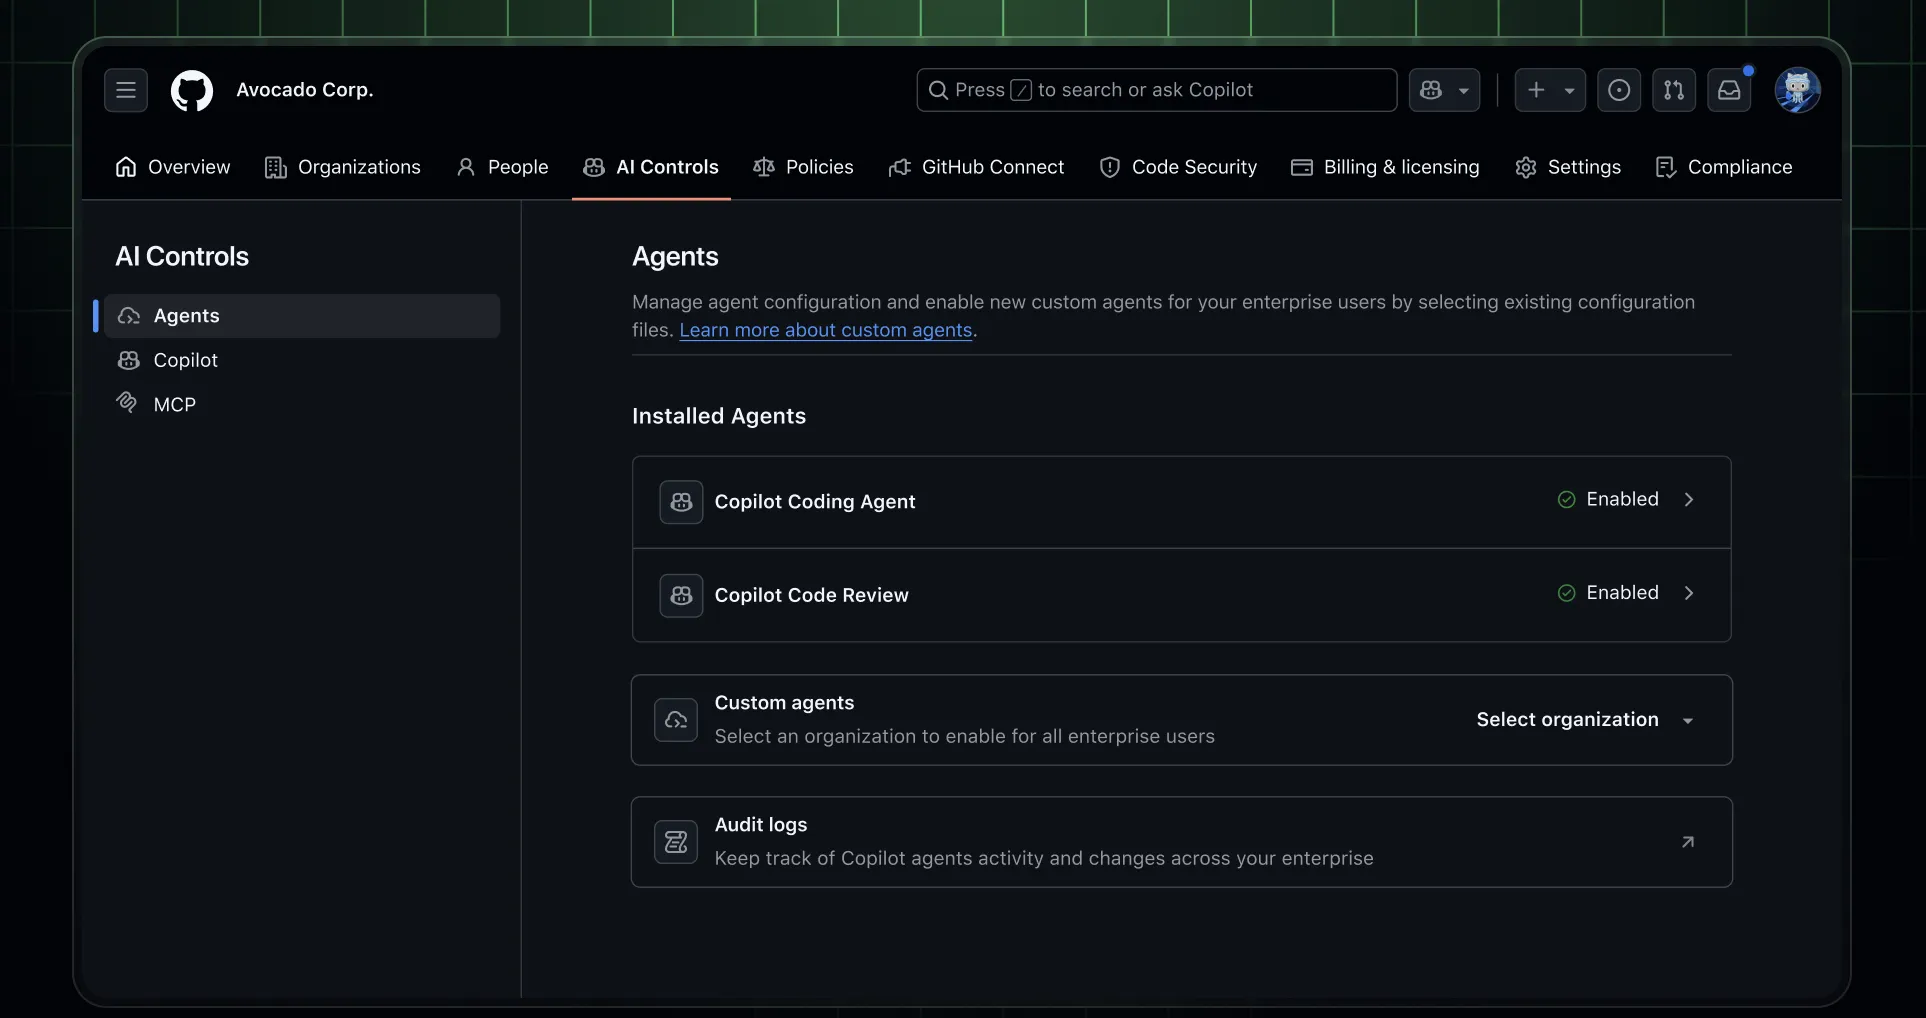The width and height of the screenshot is (1926, 1018).
Task: Click the Custom agents icon
Action: (x=676, y=720)
